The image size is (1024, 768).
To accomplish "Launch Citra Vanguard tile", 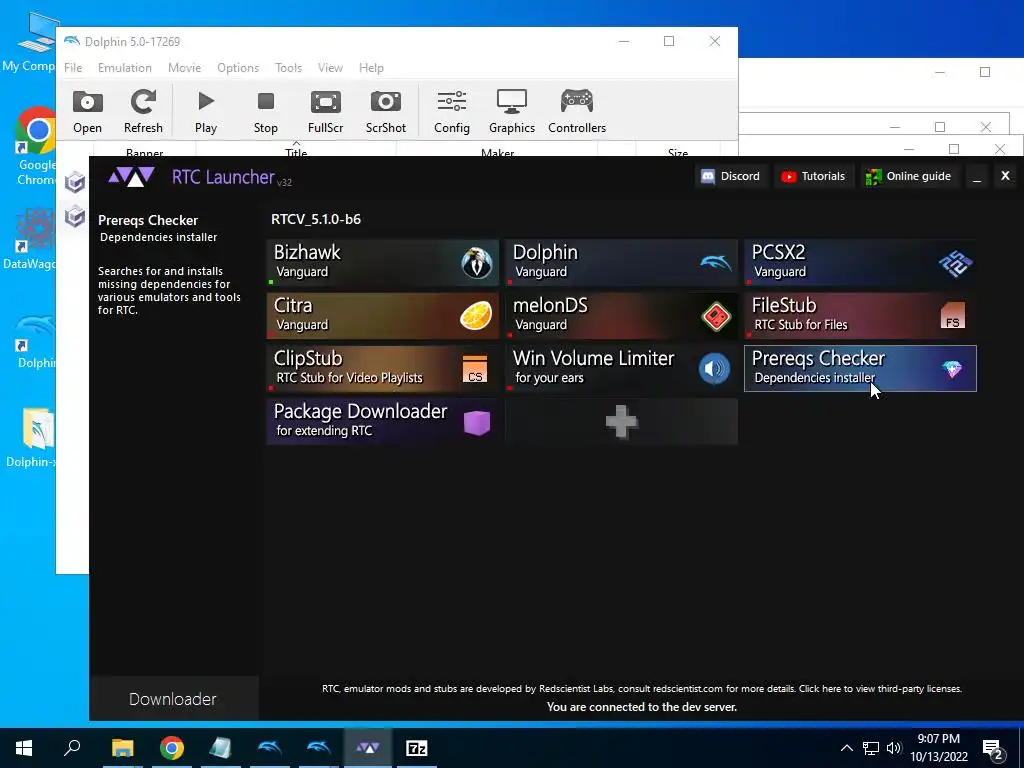I will pos(383,315).
